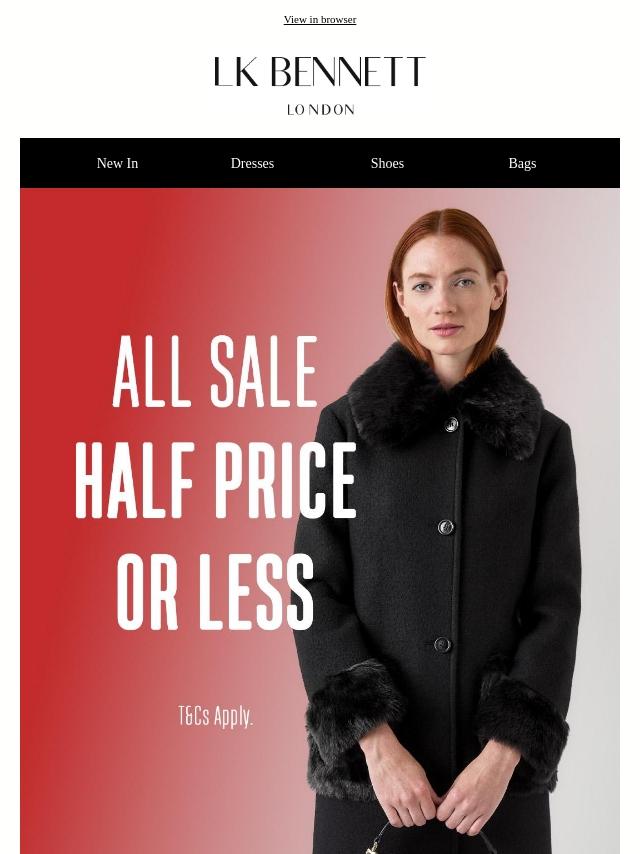Click the LK BENNETT logo wordmark
The height and width of the screenshot is (854, 640).
320,71
